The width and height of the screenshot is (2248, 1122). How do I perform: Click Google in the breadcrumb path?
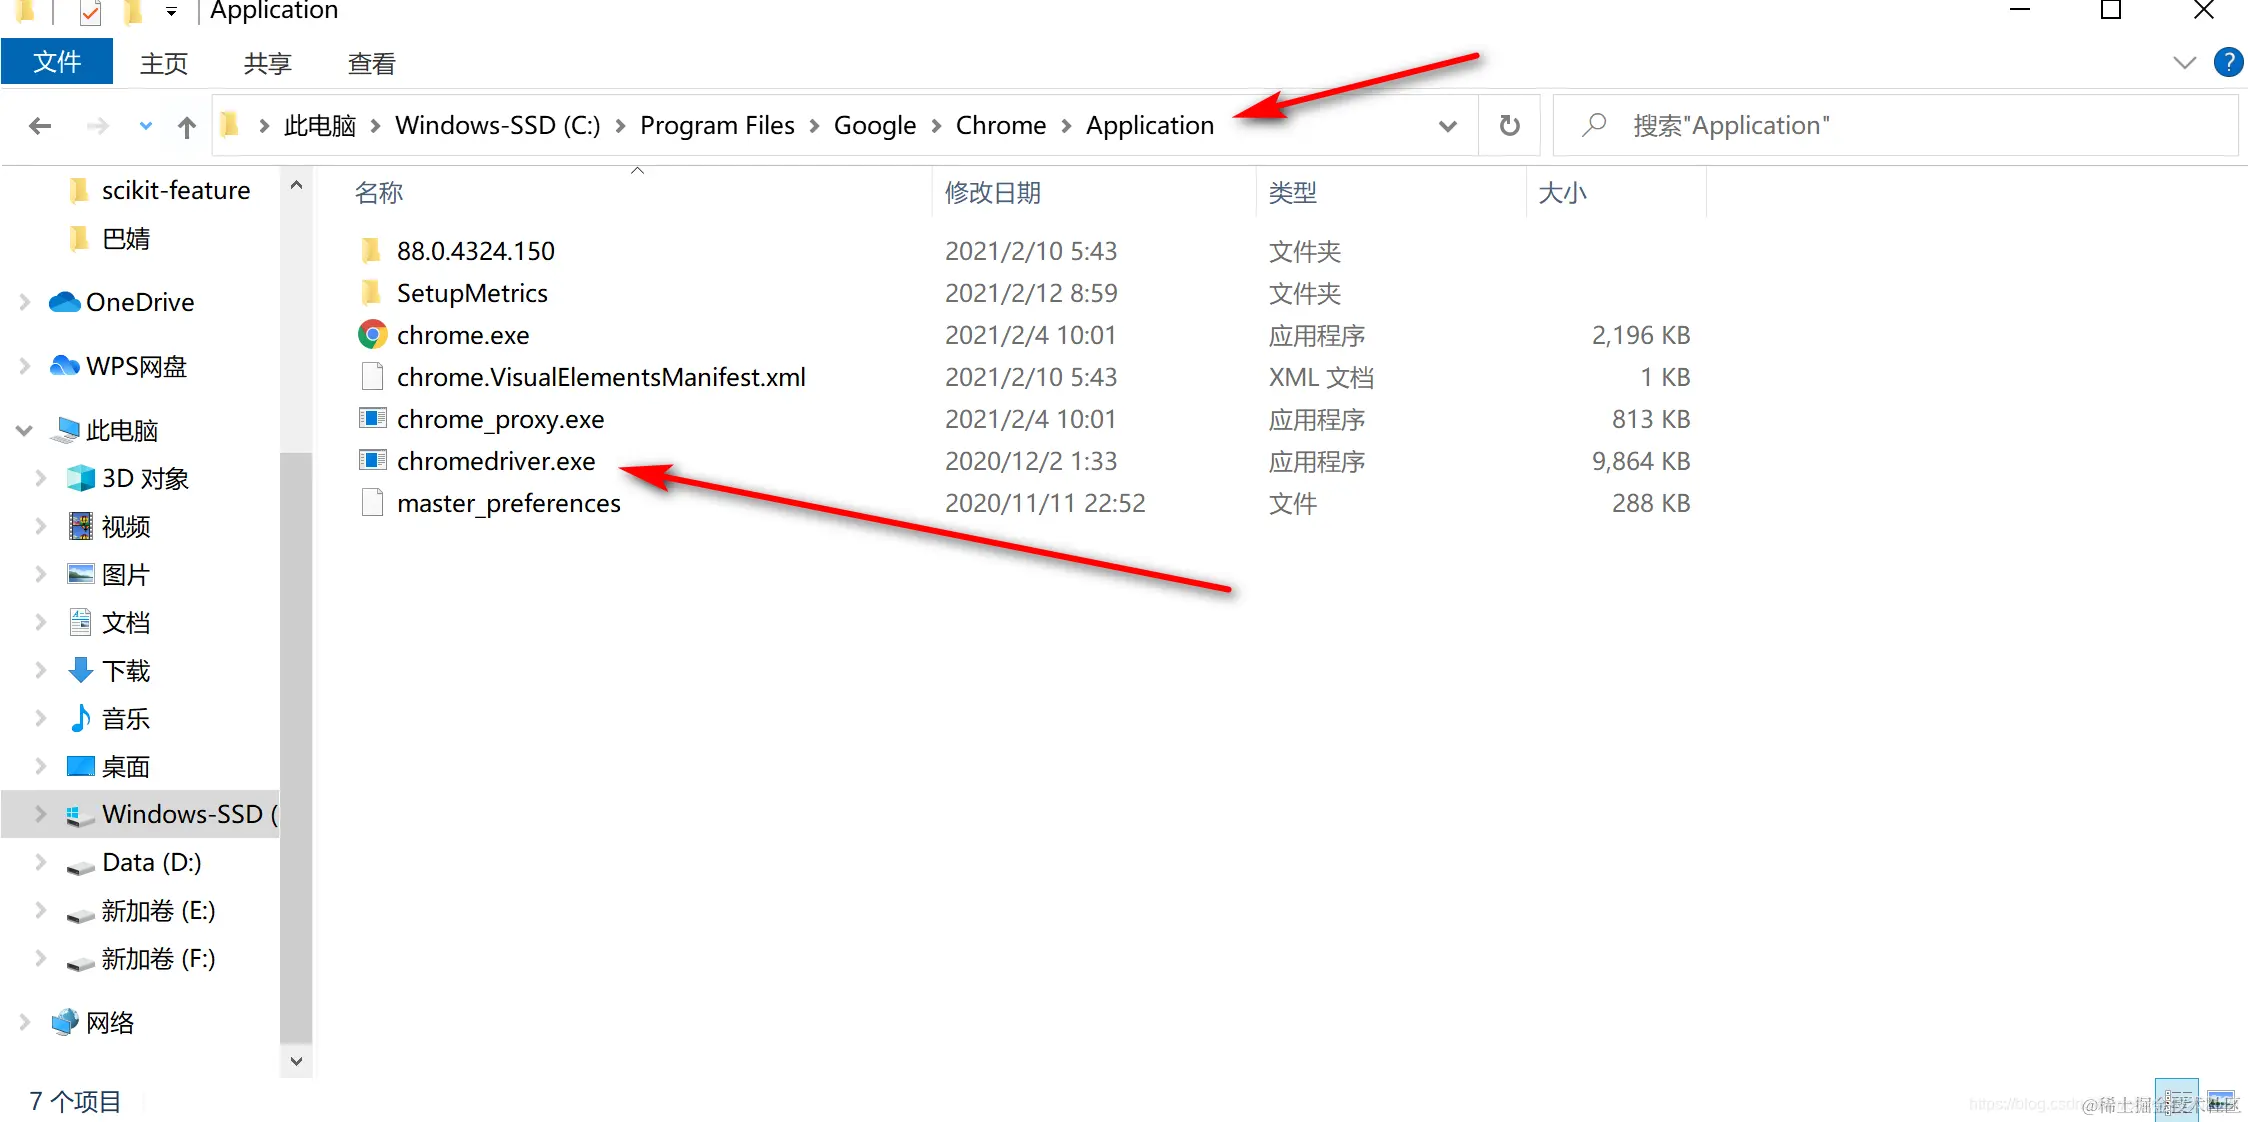click(x=875, y=125)
